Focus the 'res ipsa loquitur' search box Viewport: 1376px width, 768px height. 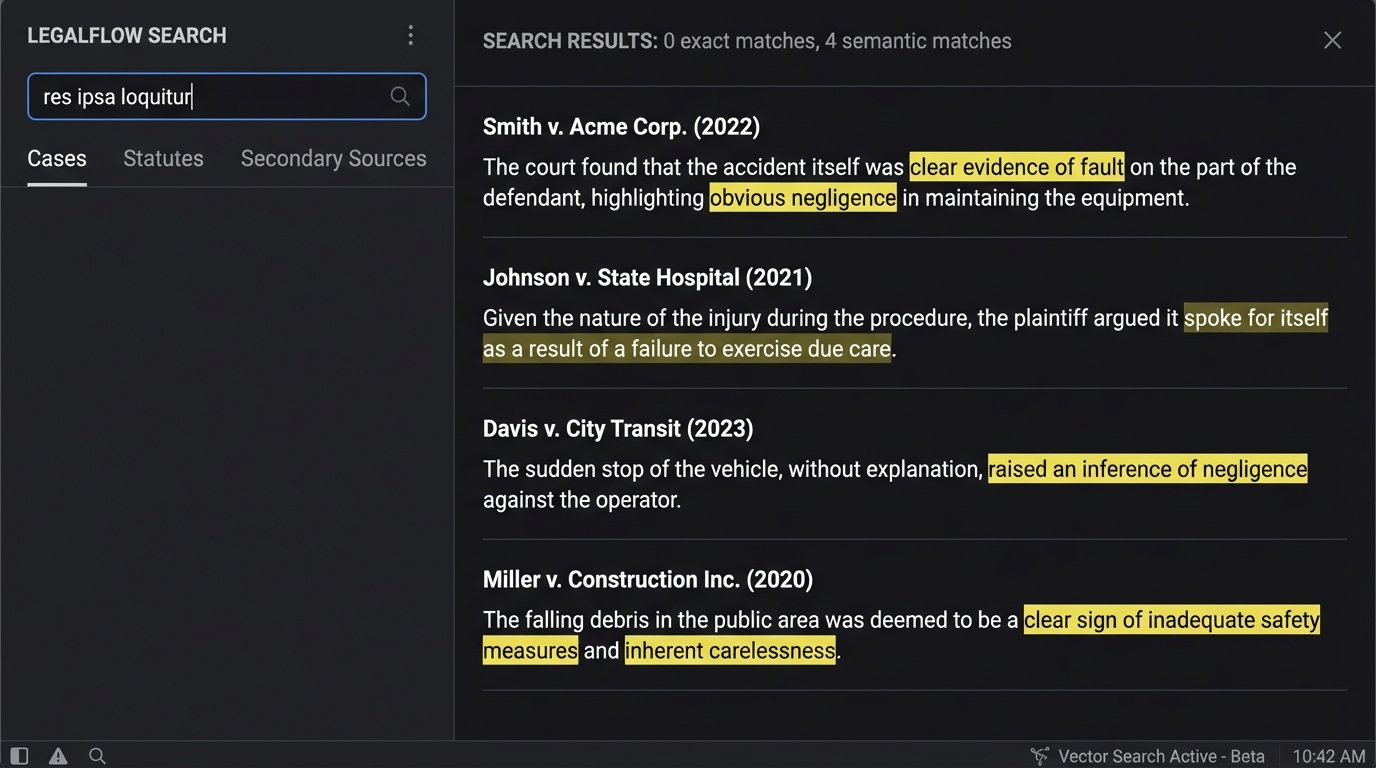pyautogui.click(x=210, y=97)
